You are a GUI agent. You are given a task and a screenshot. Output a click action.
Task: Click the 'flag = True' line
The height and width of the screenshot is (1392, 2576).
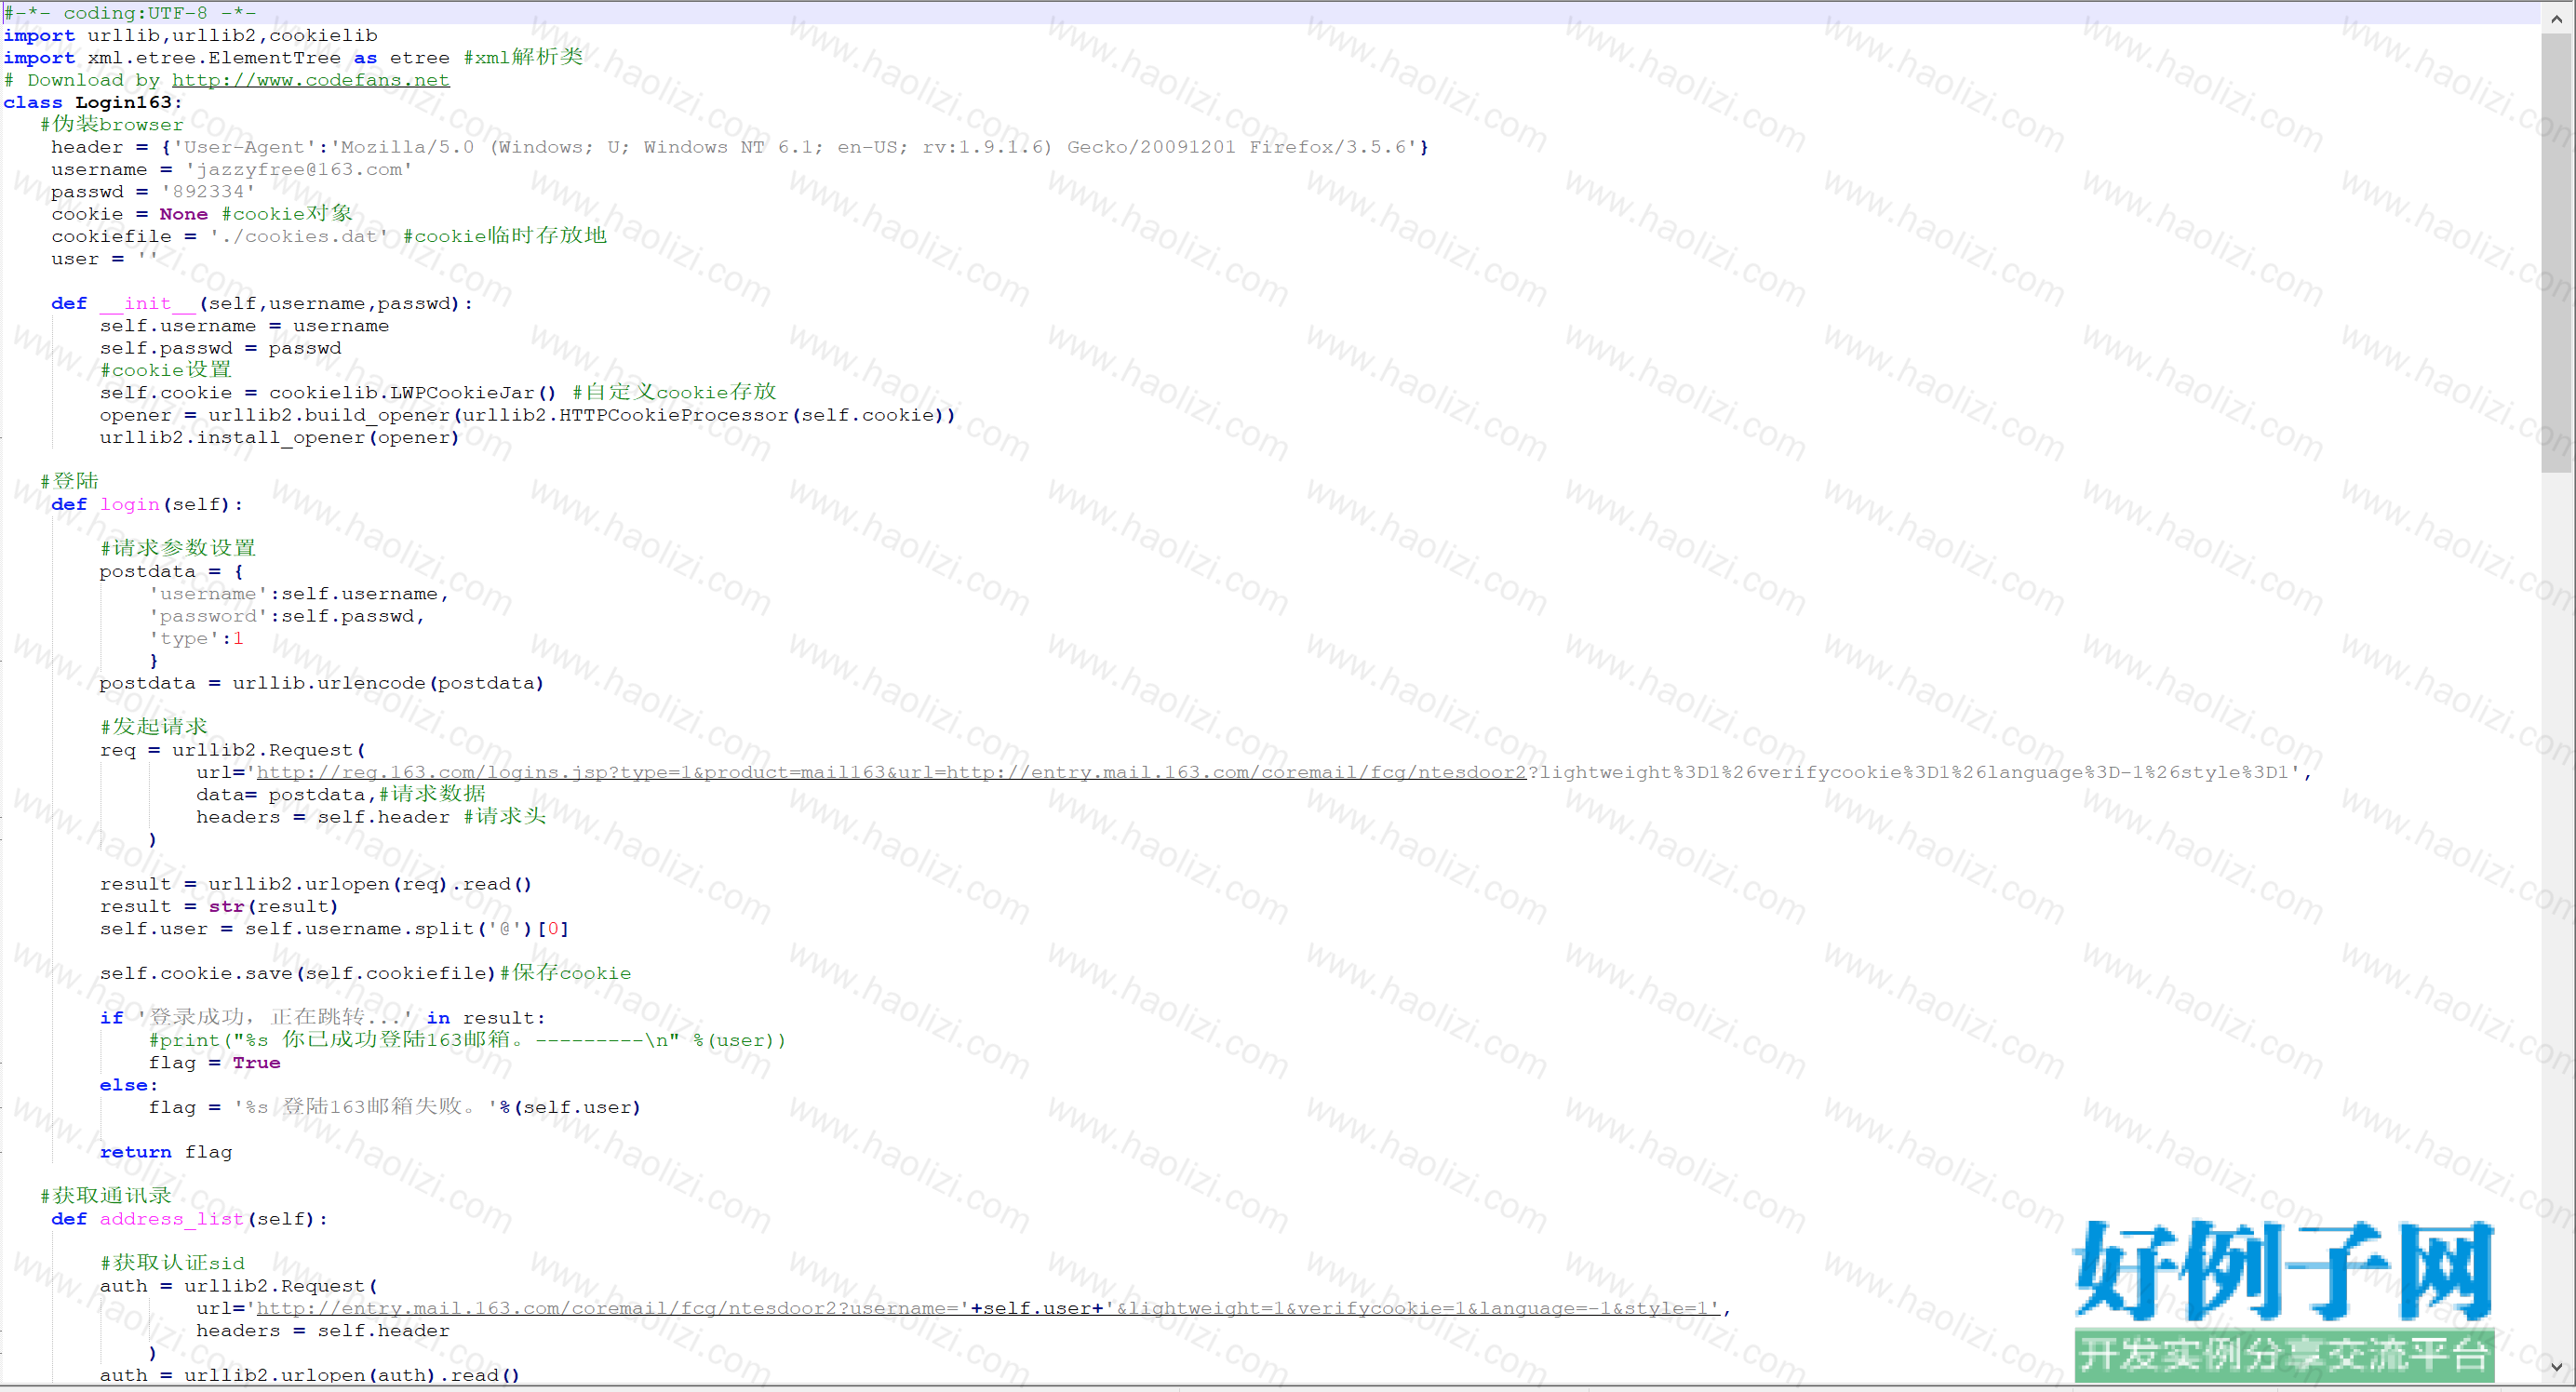215,1062
